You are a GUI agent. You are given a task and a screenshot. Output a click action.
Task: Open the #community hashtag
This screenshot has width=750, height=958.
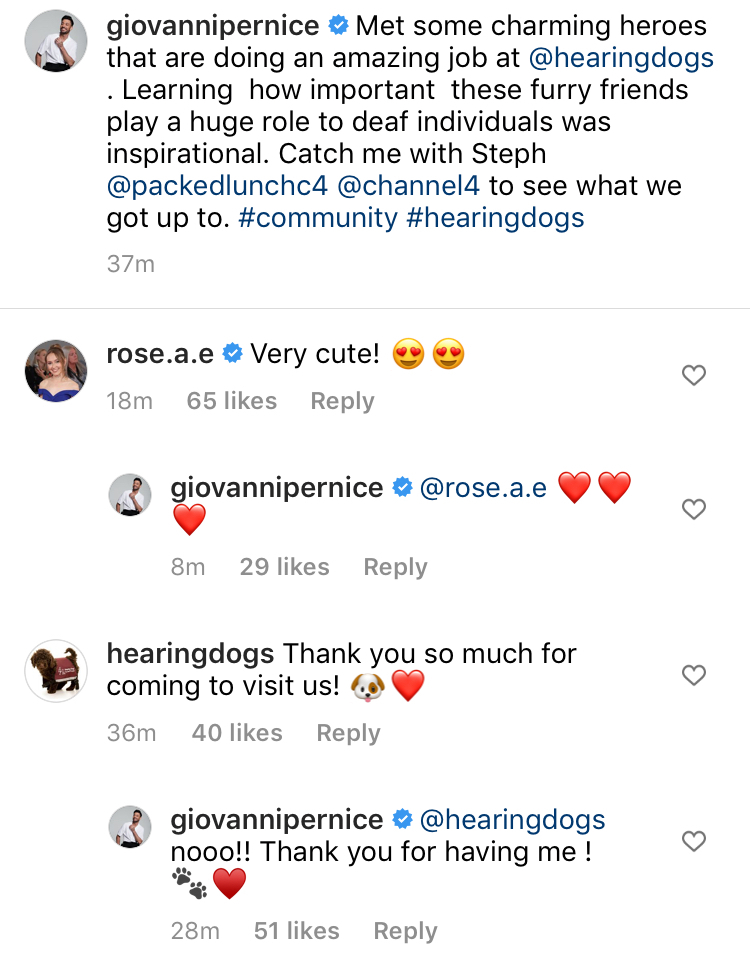(318, 218)
